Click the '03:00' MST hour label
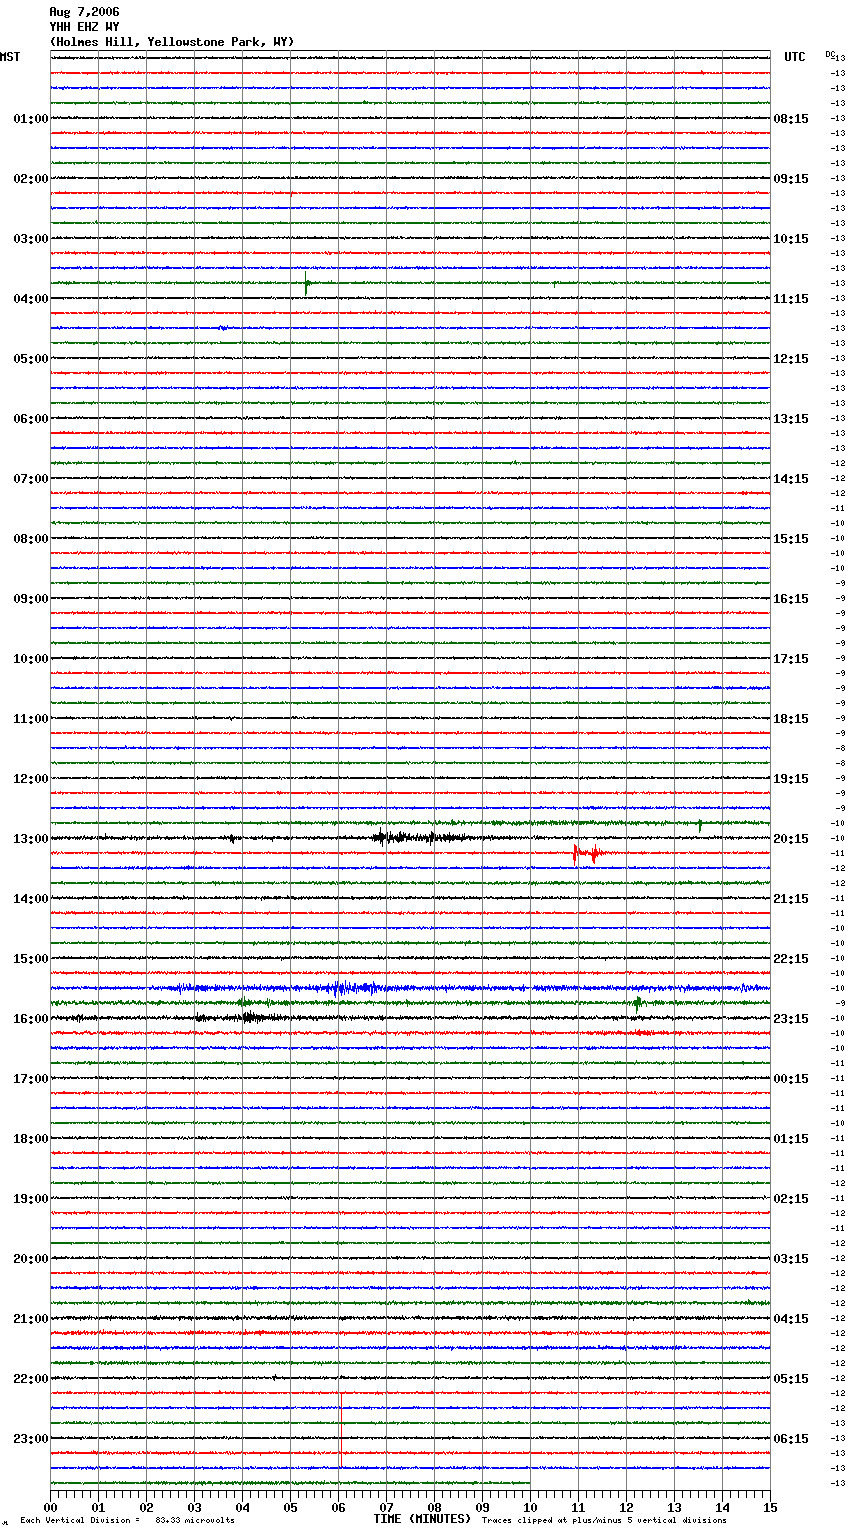 (x=31, y=239)
